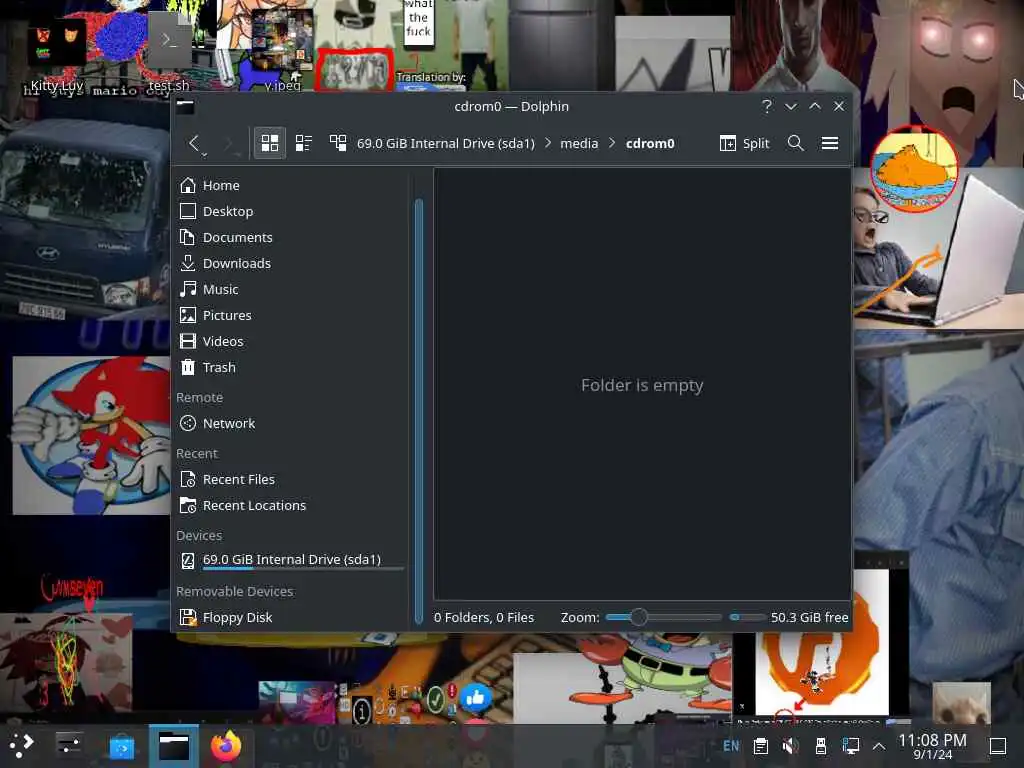Open Home in places panel
The height and width of the screenshot is (768, 1024).
click(292, 185)
